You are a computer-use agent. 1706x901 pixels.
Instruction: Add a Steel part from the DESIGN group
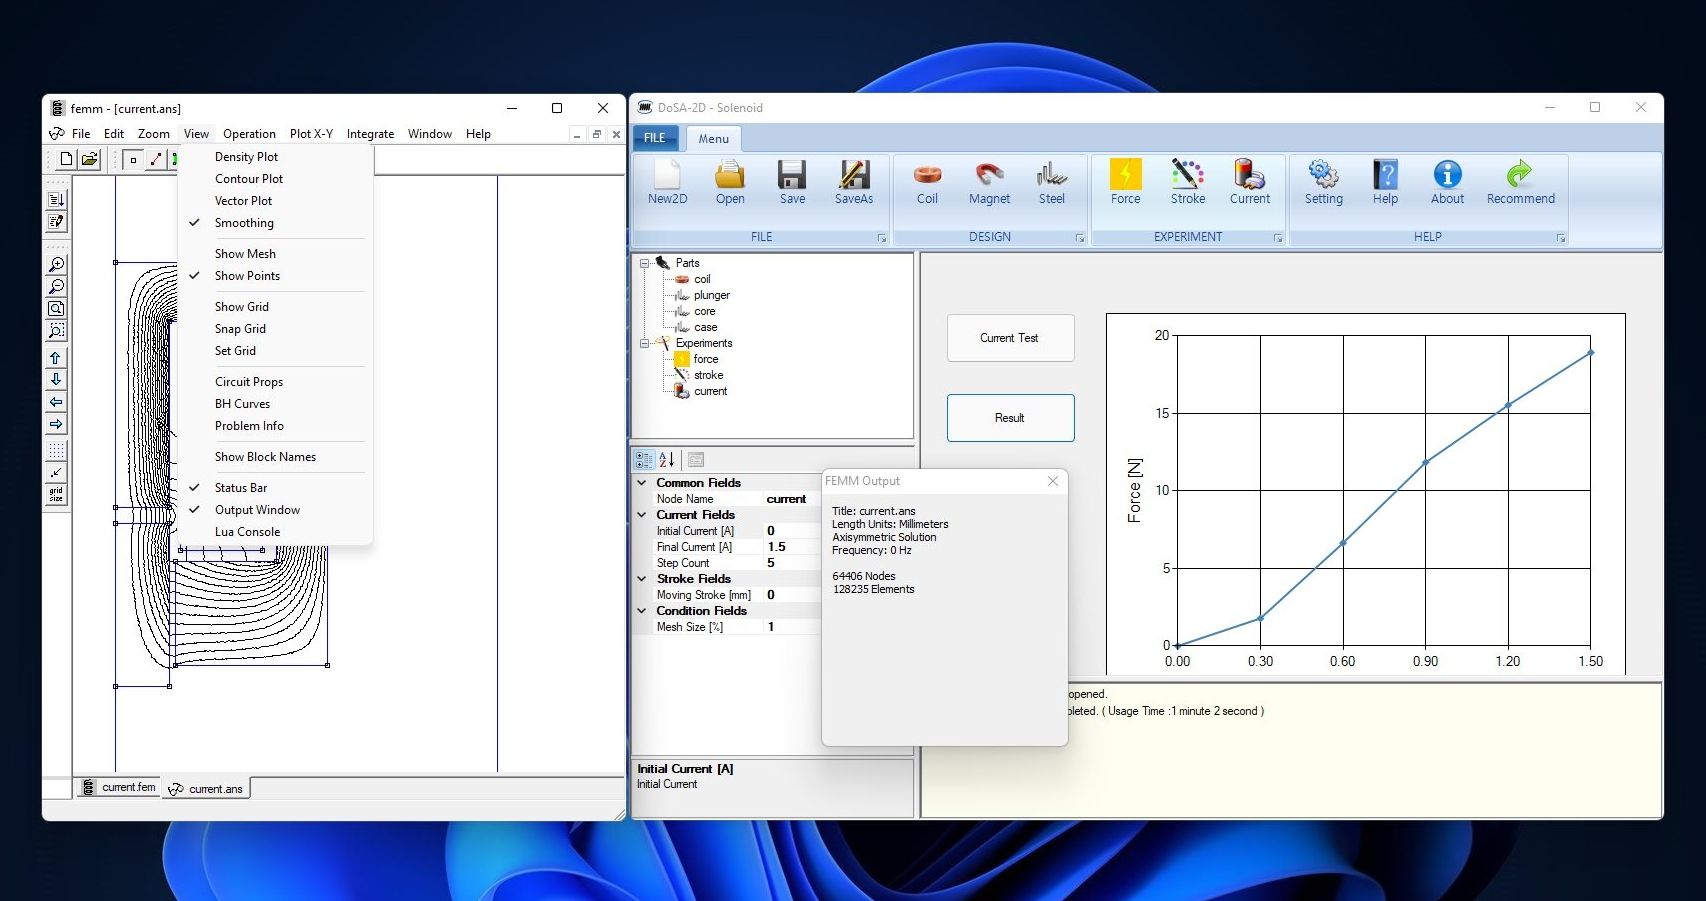coord(1051,182)
